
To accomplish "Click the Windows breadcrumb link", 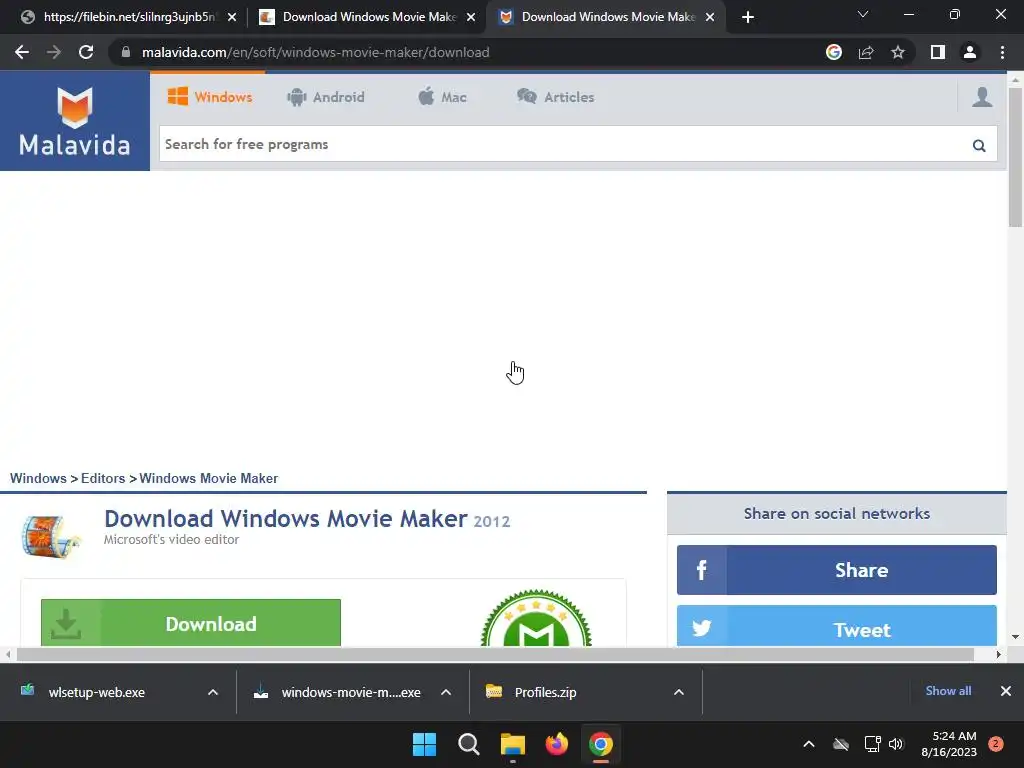I will 38,478.
